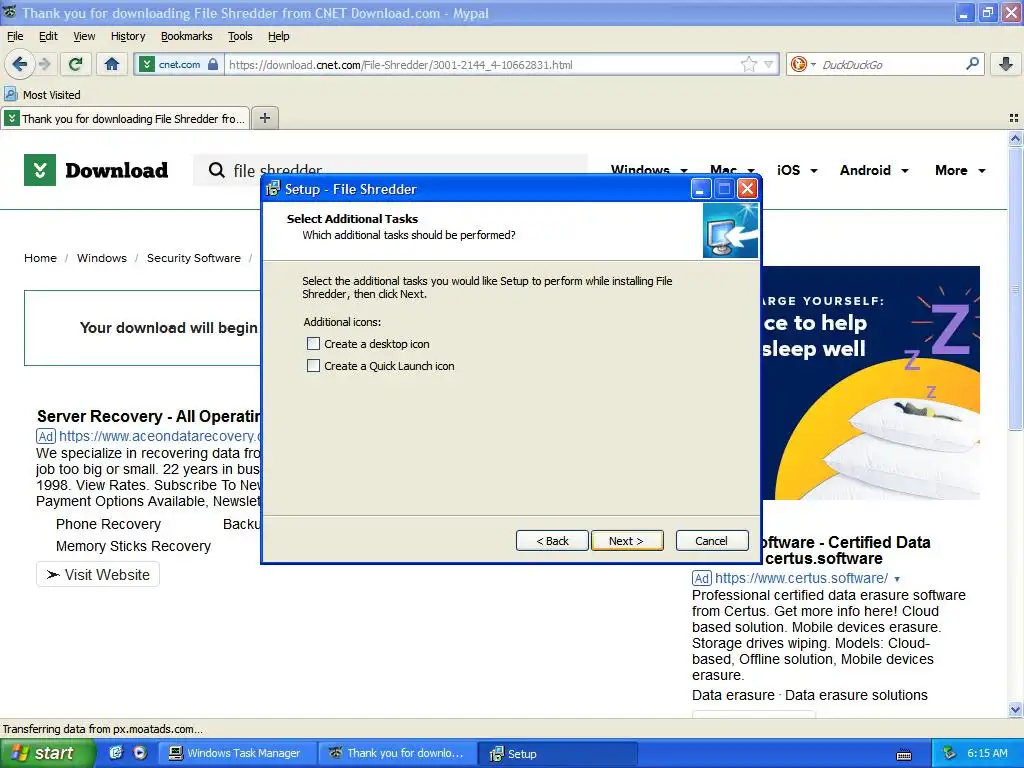The height and width of the screenshot is (768, 1024).
Task: Expand the Mac dropdown in site nav
Action: 751,170
